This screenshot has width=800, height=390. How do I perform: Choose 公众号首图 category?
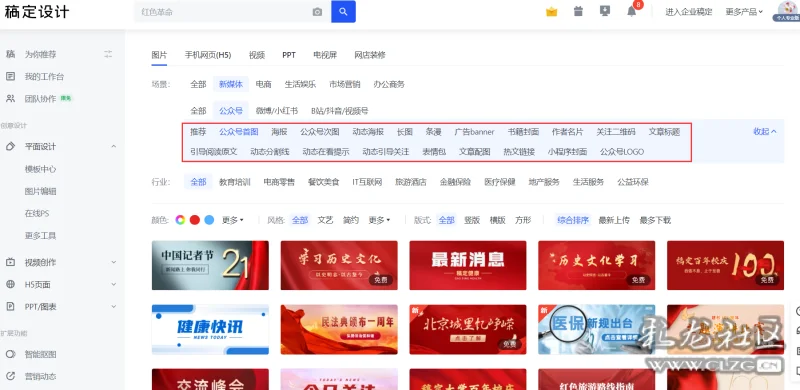coord(239,132)
